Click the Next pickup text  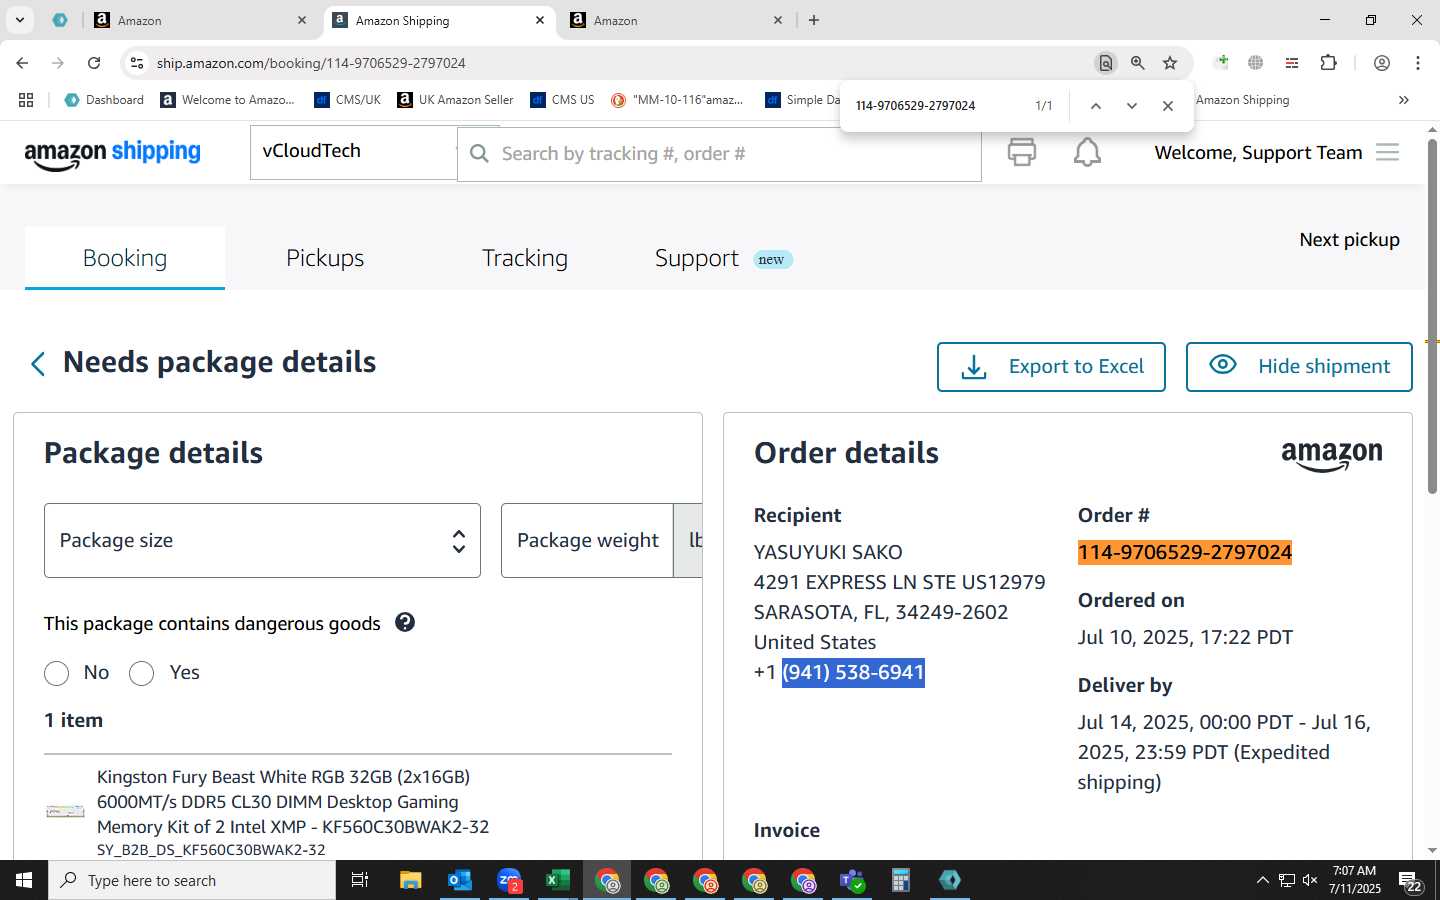(1349, 240)
